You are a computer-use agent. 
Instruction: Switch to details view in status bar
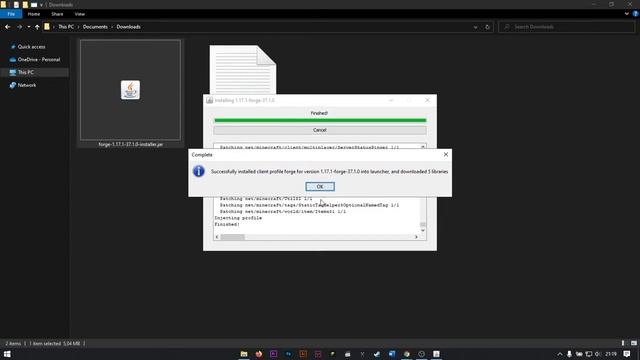pos(623,343)
